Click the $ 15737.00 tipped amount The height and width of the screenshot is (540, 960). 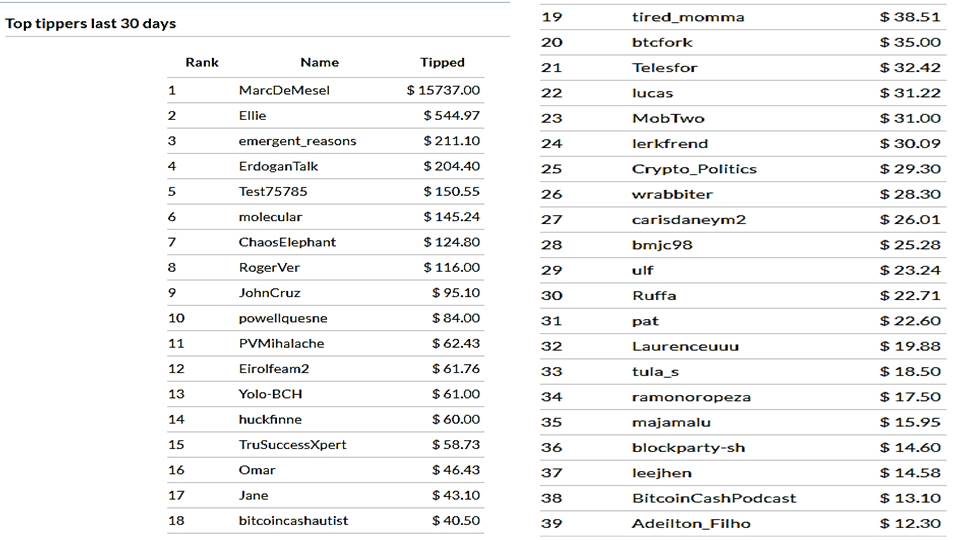coord(443,91)
